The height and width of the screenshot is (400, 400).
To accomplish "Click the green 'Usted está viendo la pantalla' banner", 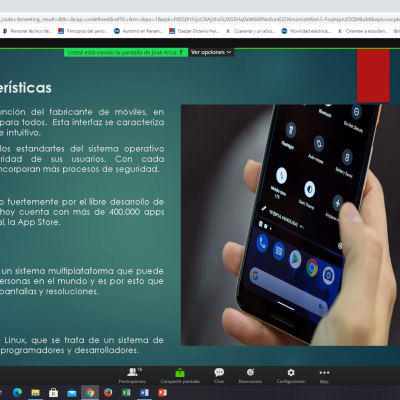I will 126,52.
